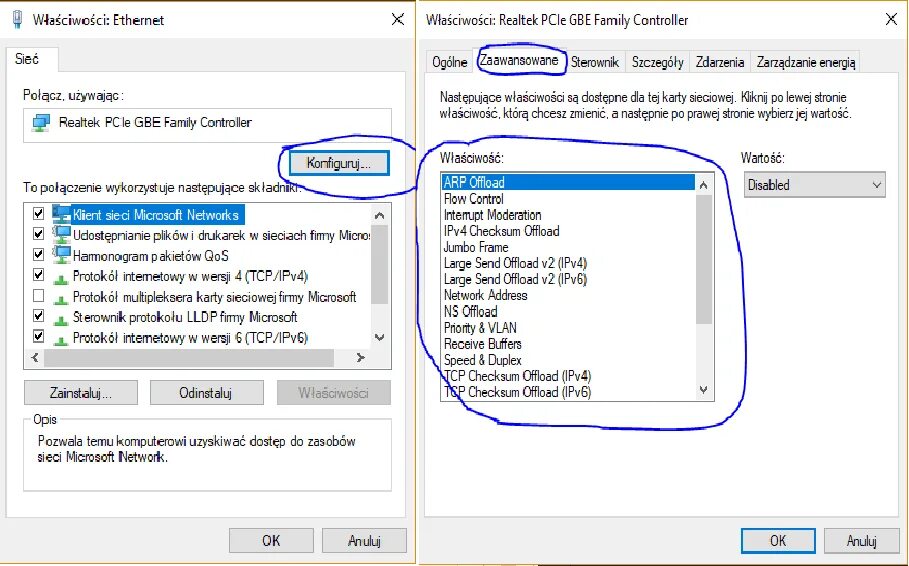Click right arrow of components horizontal scrollbar
The width and height of the screenshot is (909, 566).
click(361, 358)
